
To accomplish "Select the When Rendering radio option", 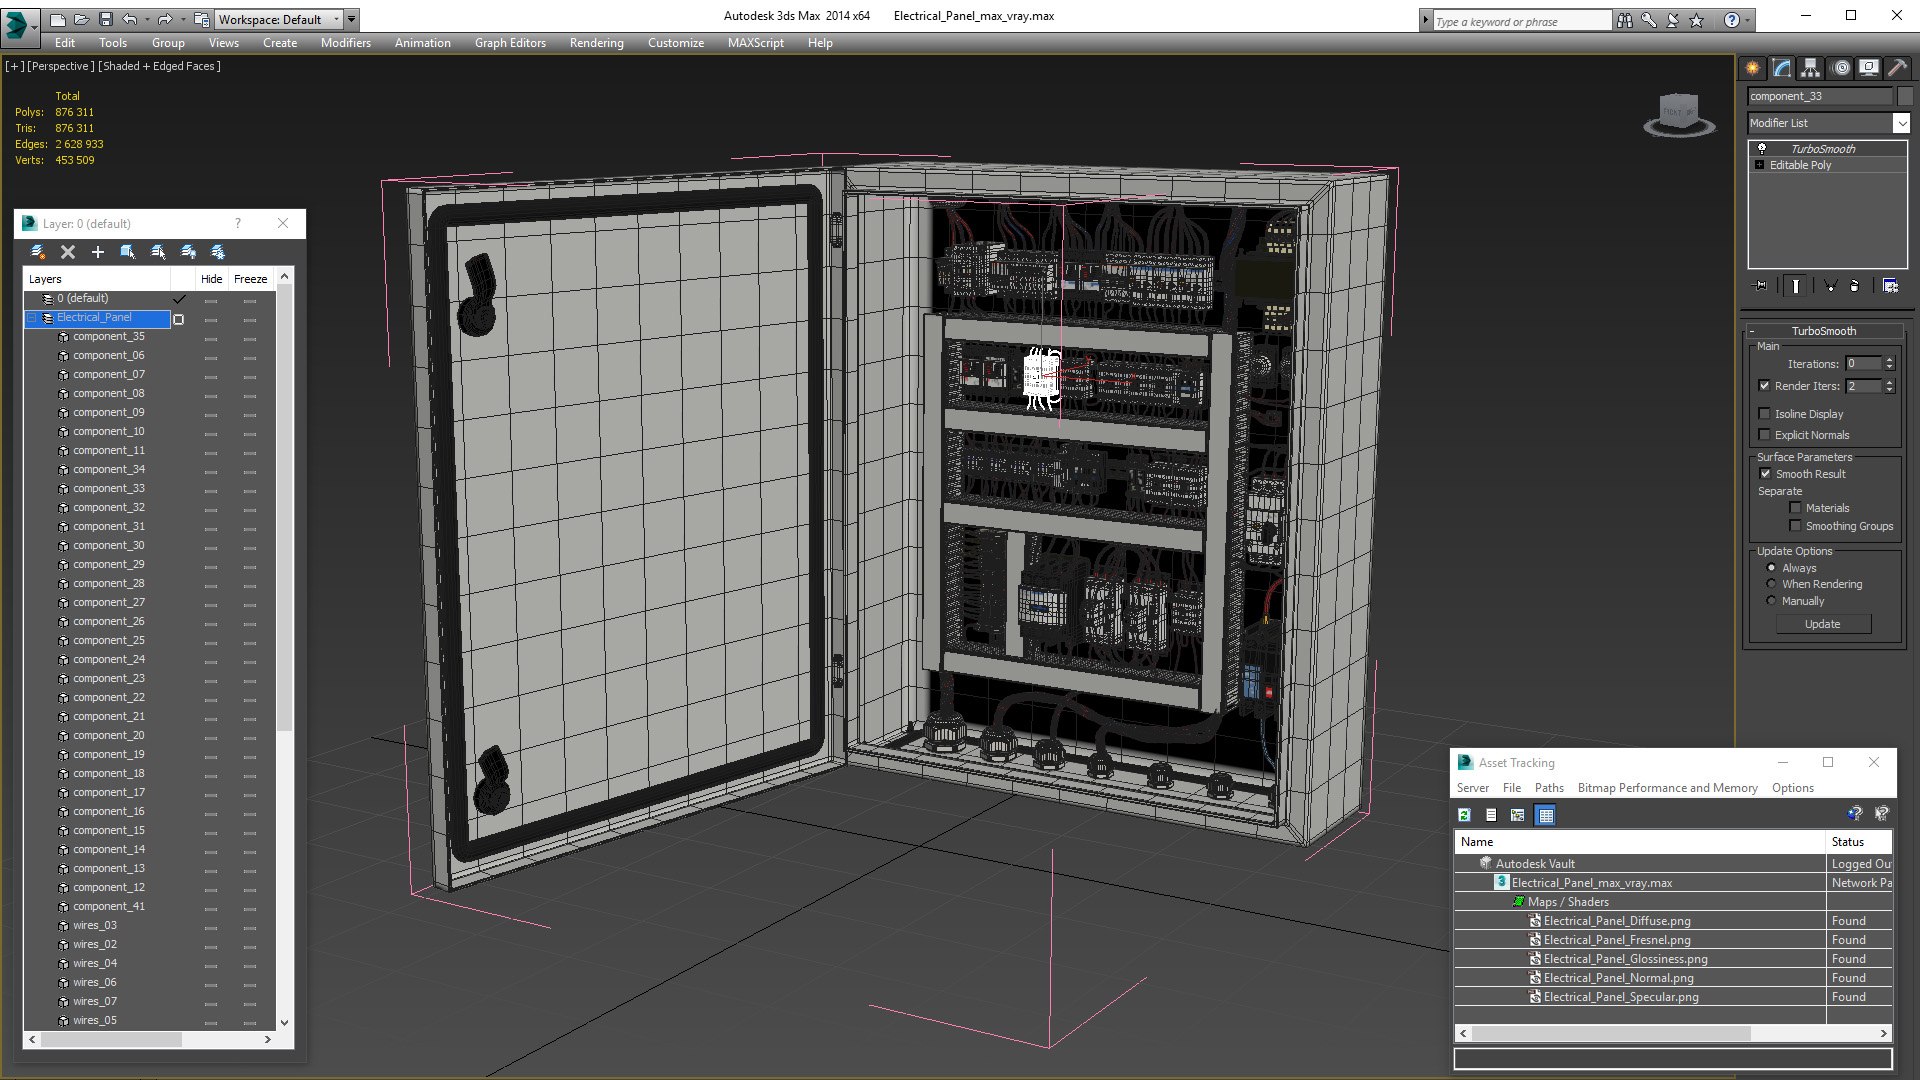I will click(x=1771, y=584).
